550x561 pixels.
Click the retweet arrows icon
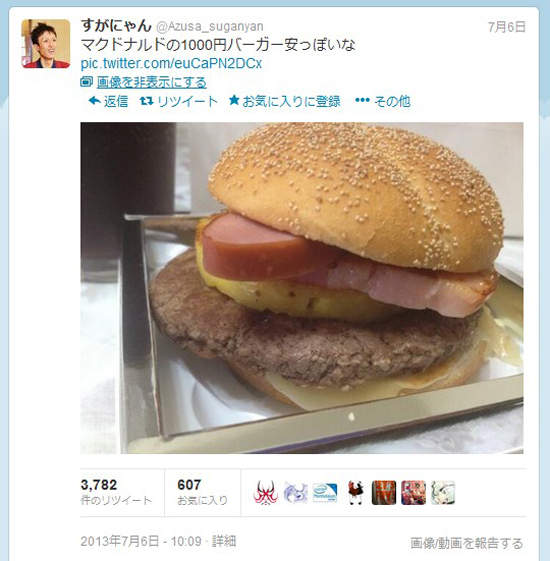147,101
